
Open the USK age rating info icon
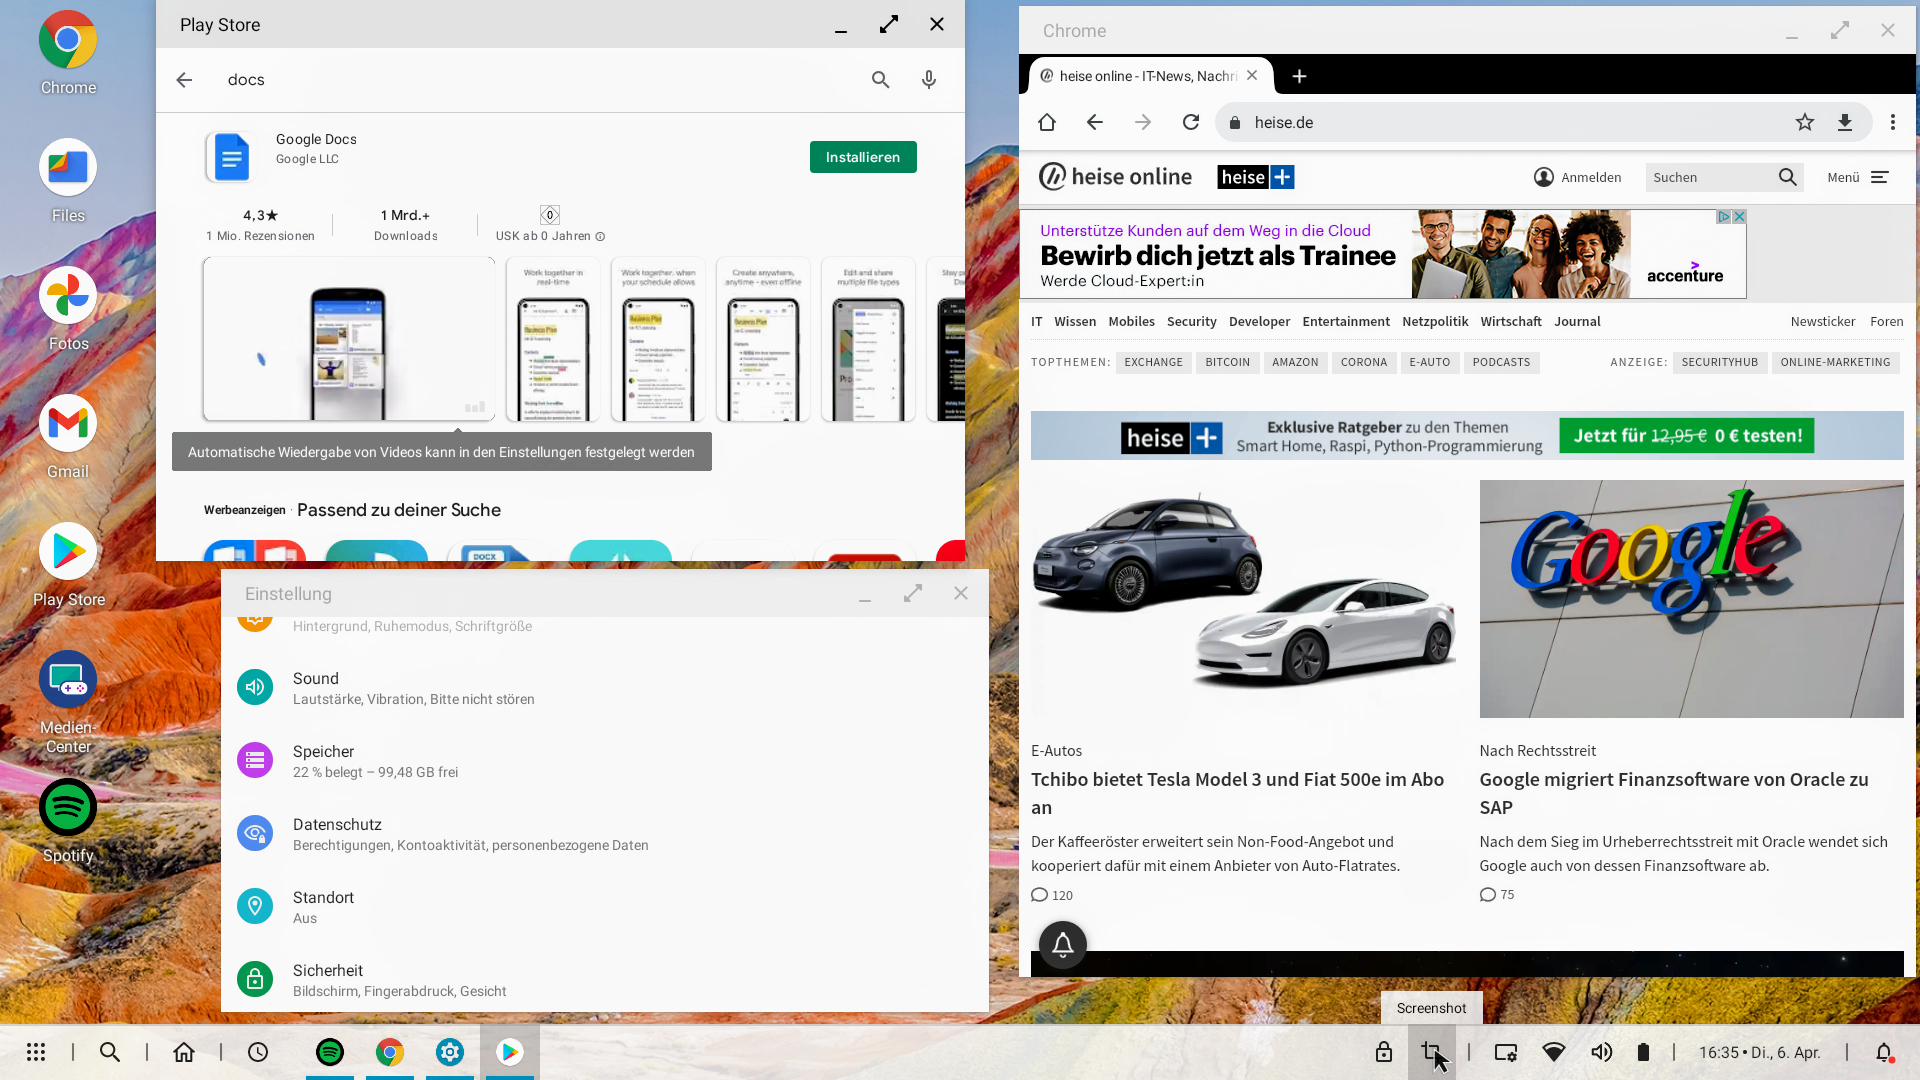pos(600,237)
